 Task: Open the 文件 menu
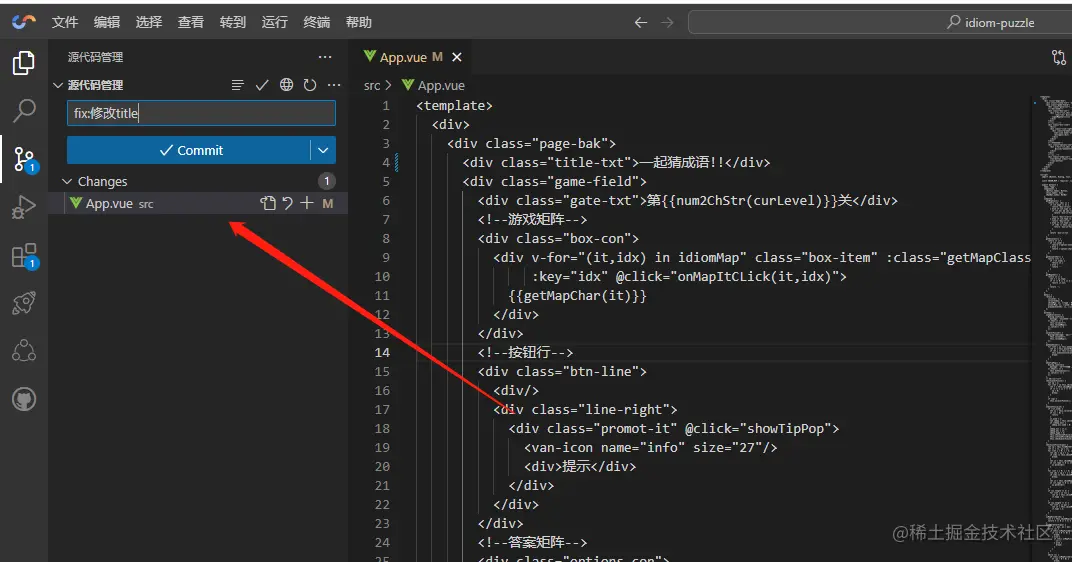point(65,23)
